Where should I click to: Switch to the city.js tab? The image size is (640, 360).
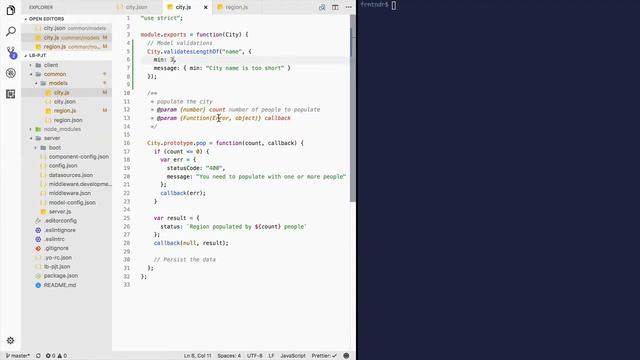(183, 7)
